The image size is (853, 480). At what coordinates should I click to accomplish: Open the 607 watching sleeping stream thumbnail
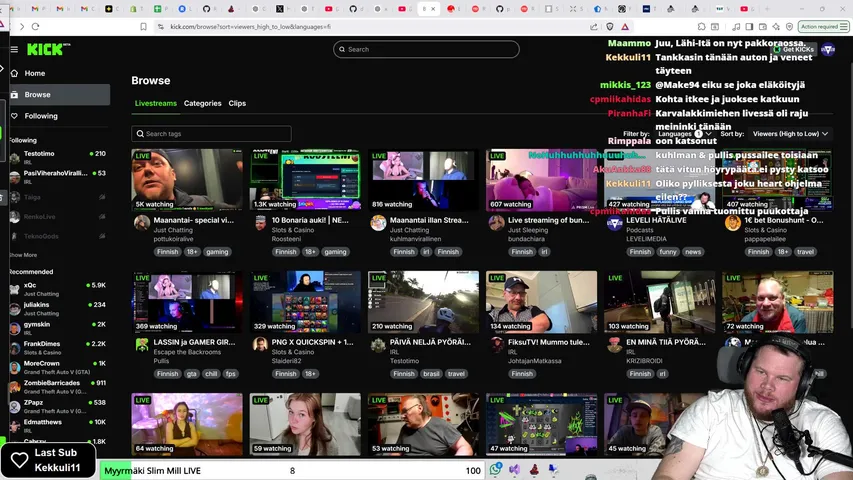point(541,180)
